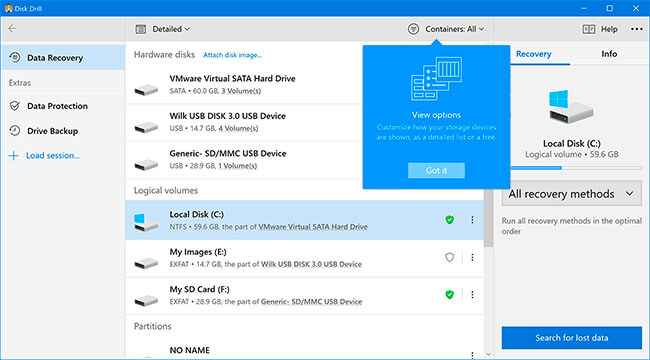Toggle protection shield for My SD Card (F:)
The height and width of the screenshot is (360, 650).
point(449,294)
